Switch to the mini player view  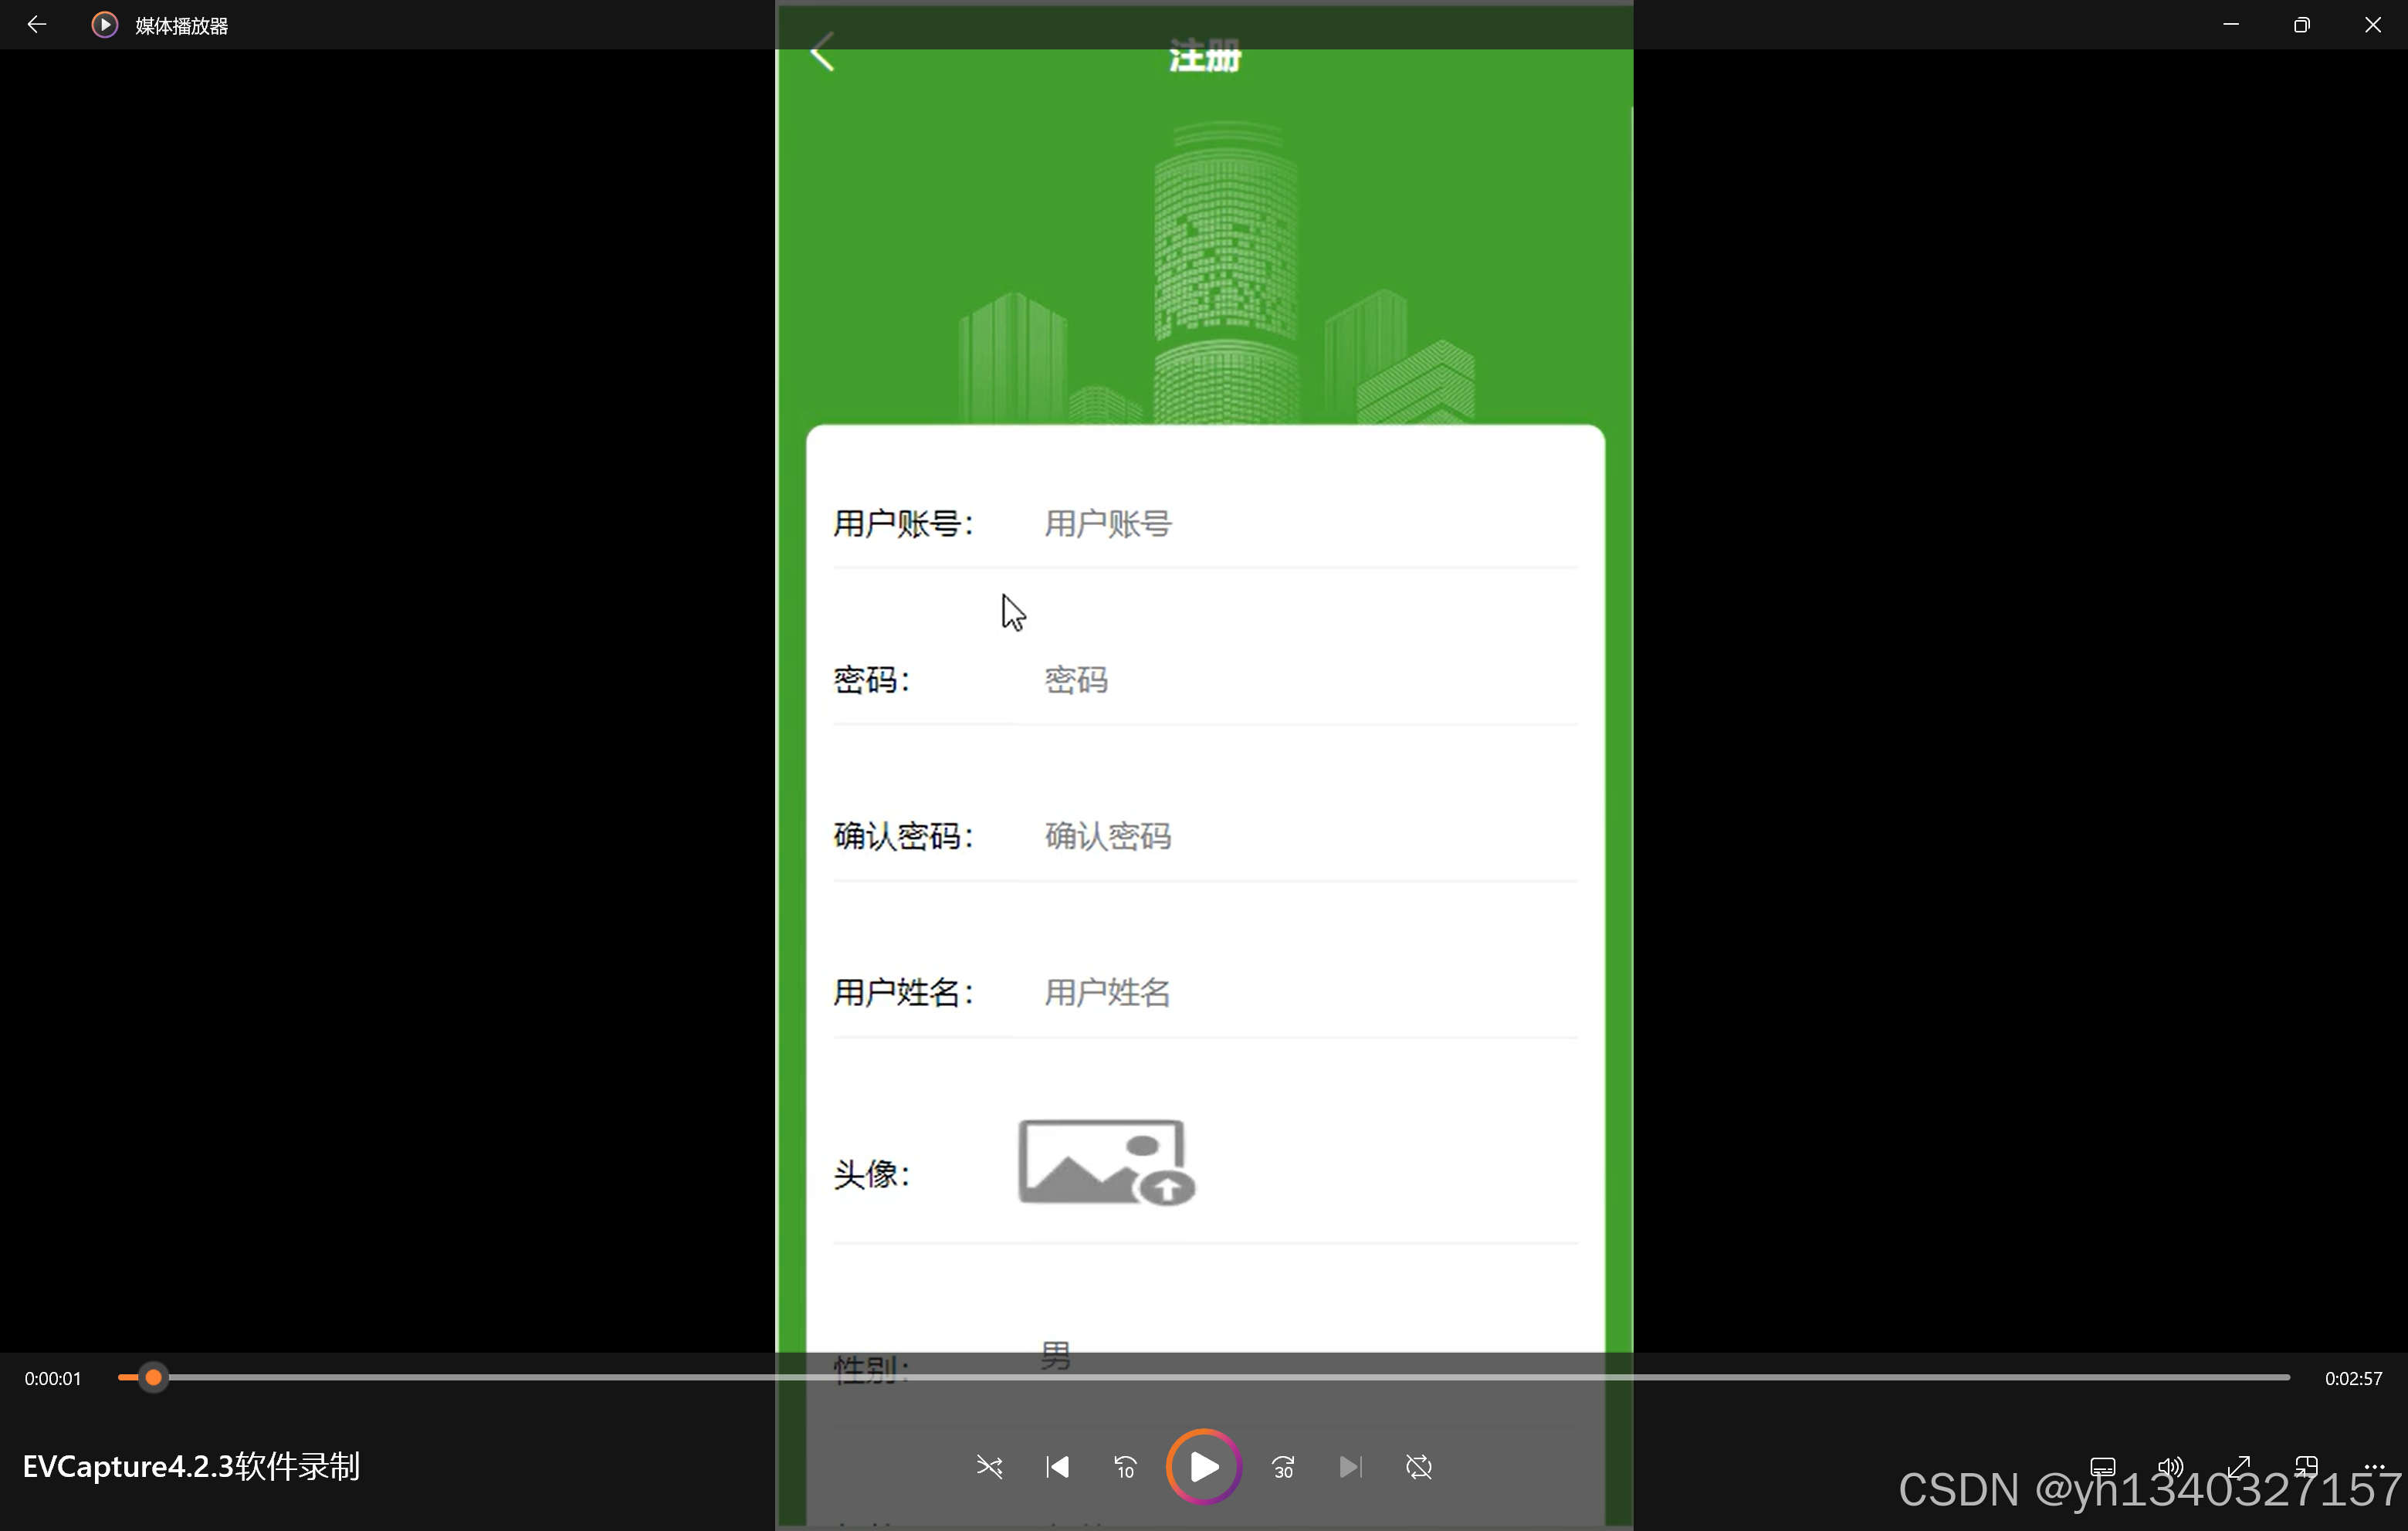coord(2306,1467)
